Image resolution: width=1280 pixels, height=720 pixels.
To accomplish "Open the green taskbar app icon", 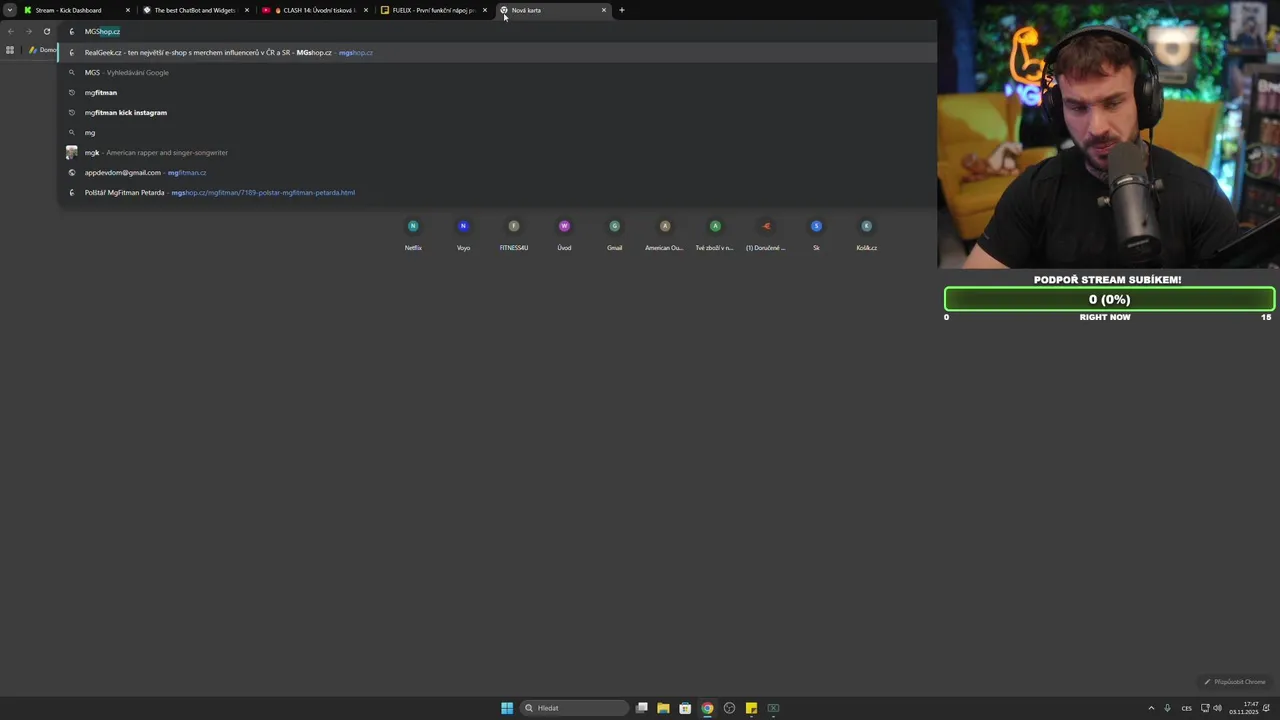I will pyautogui.click(x=773, y=708).
